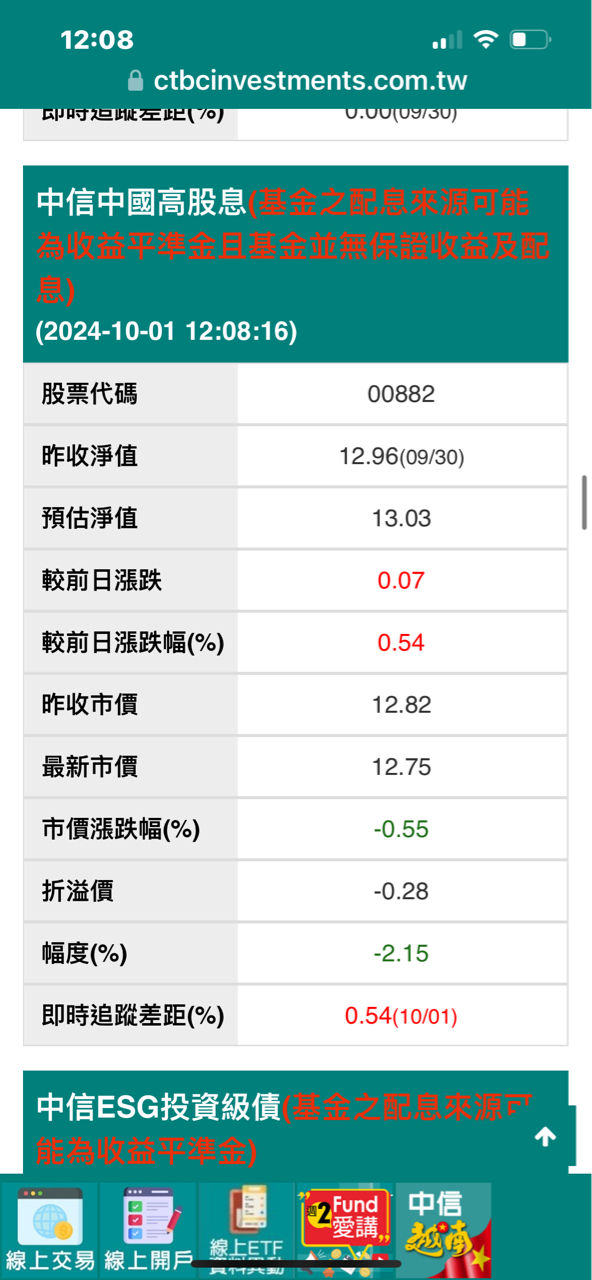Select the 預估淨值 value 13.03
Image resolution: width=592 pixels, height=1280 pixels.
click(403, 518)
